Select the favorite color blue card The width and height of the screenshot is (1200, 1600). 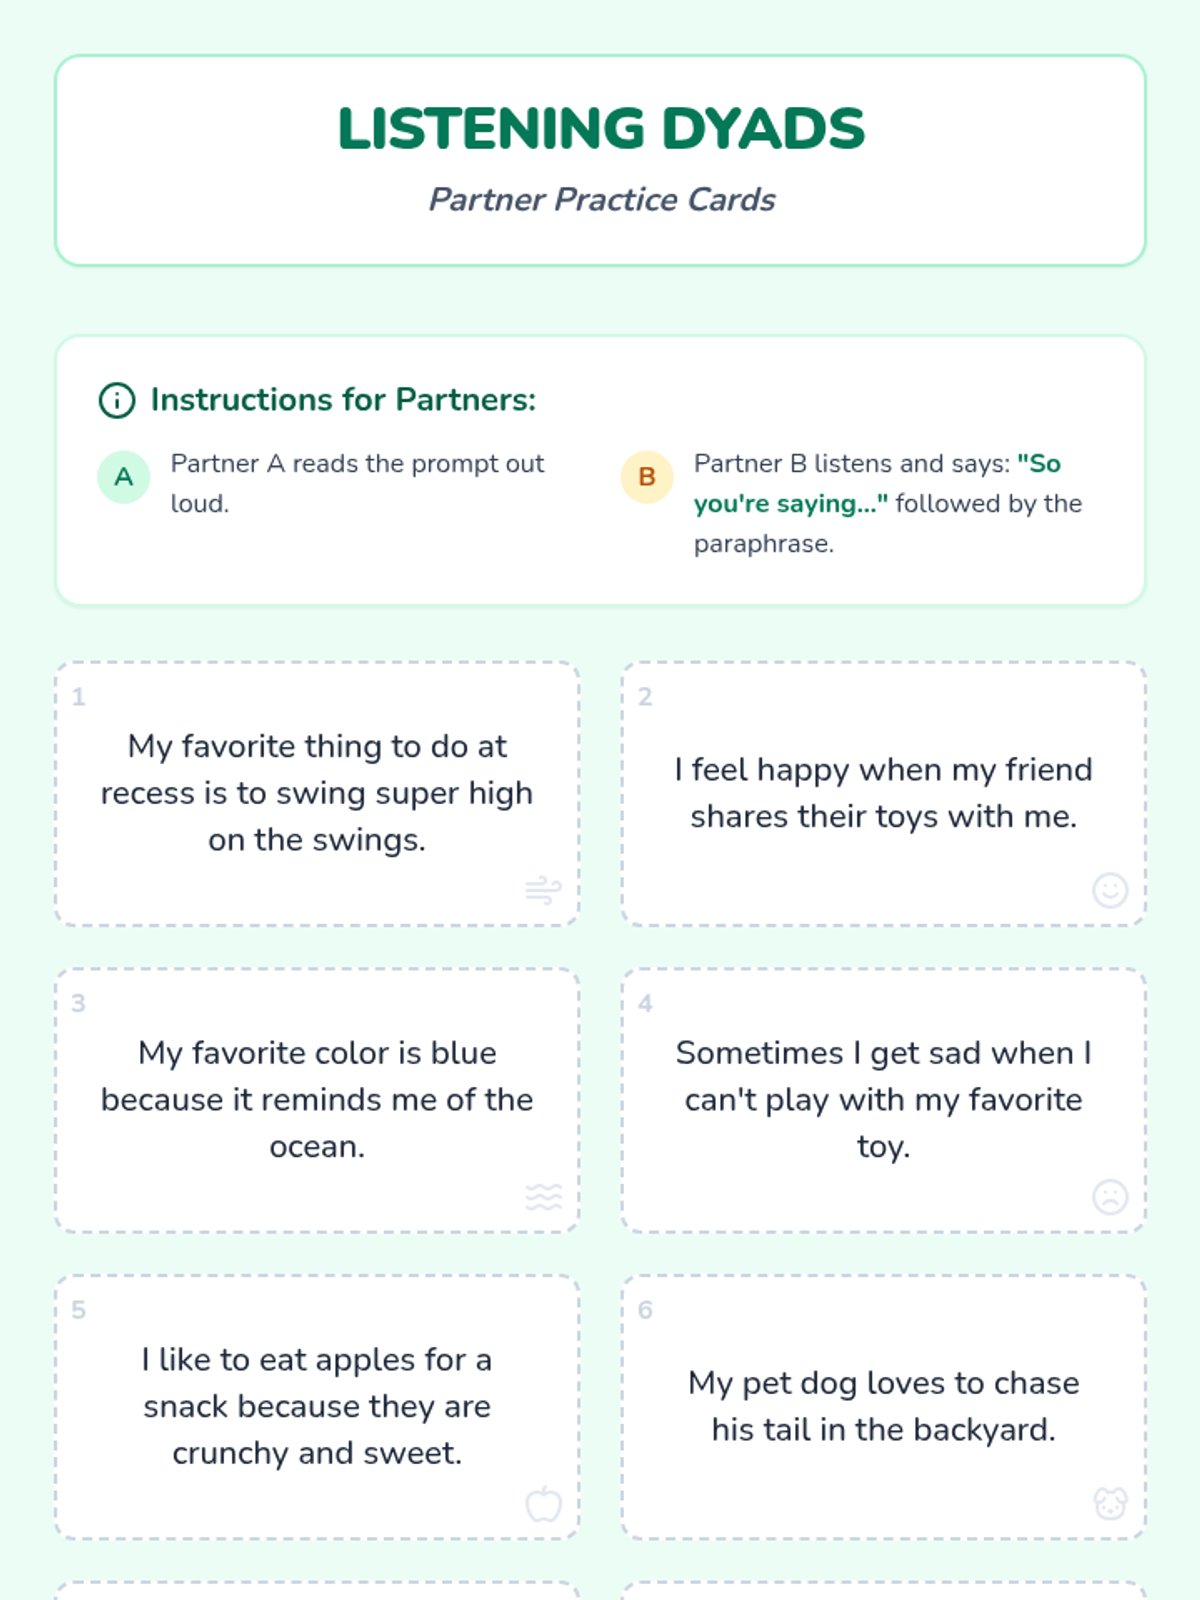click(317, 1100)
